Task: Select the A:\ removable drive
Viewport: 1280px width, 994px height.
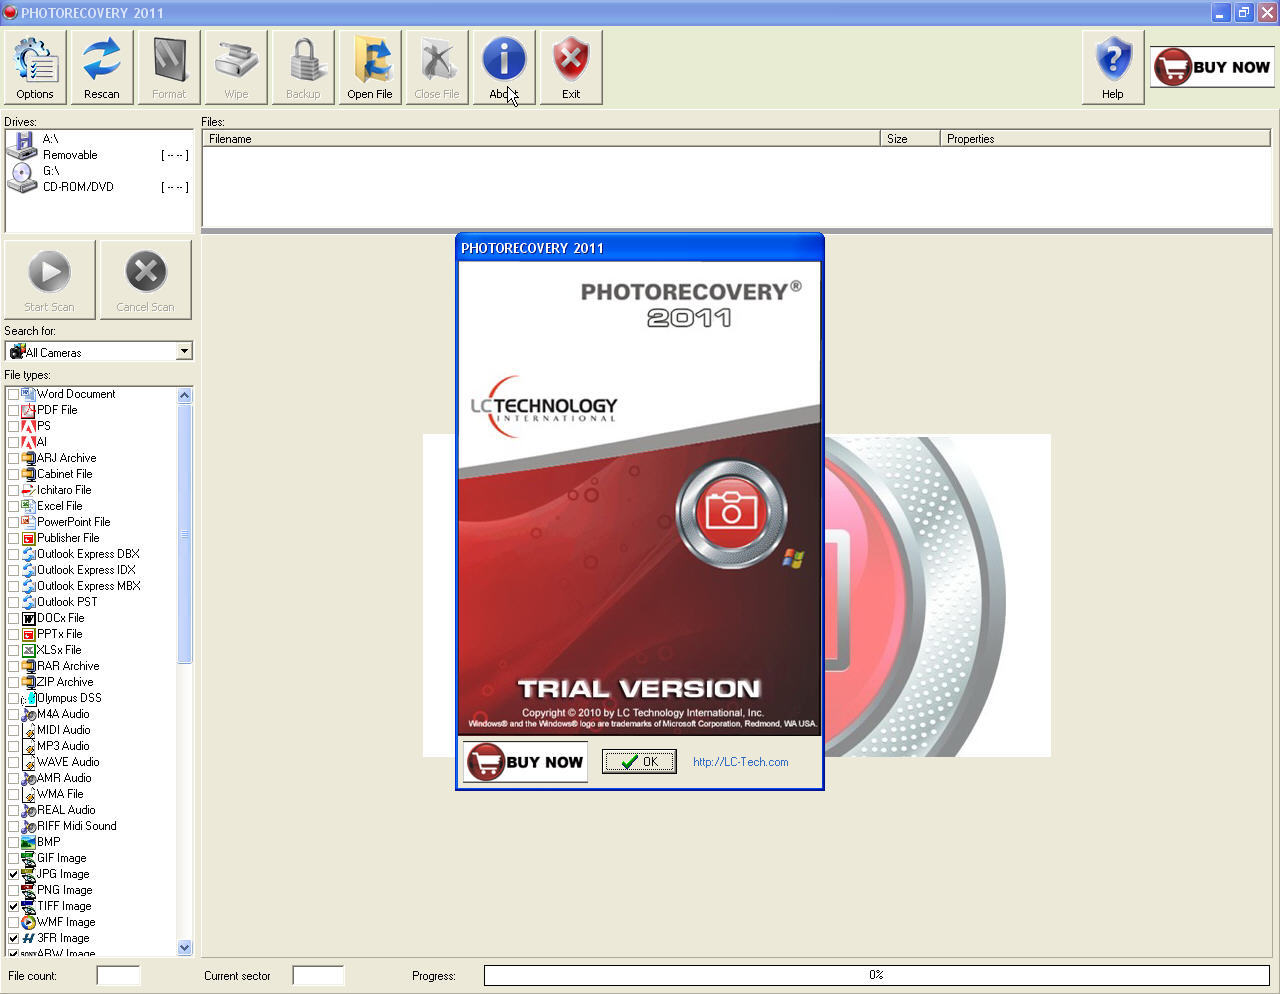Action: click(x=98, y=147)
